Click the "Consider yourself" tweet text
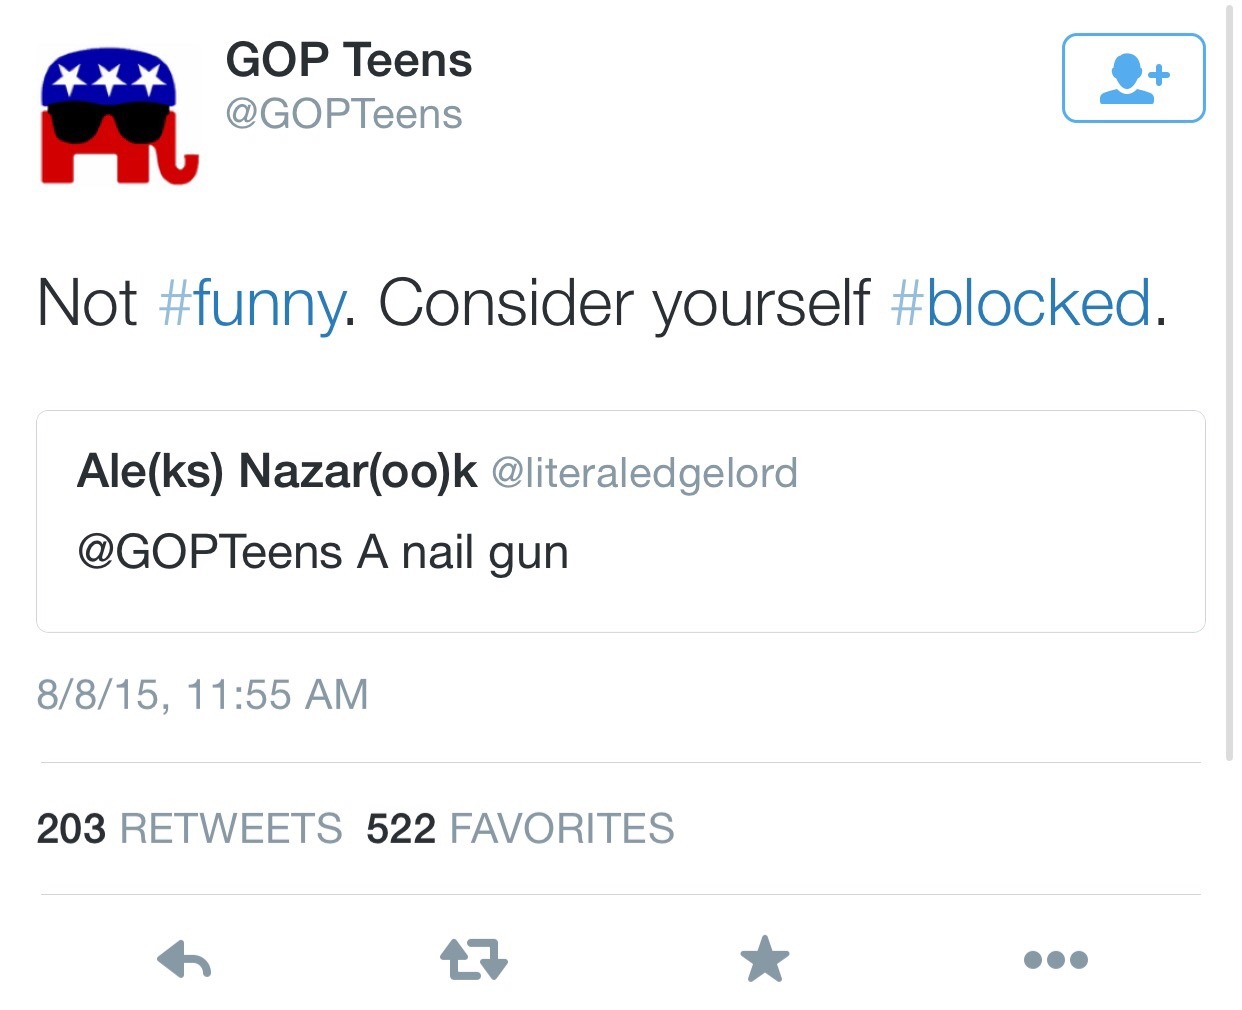 point(624,303)
